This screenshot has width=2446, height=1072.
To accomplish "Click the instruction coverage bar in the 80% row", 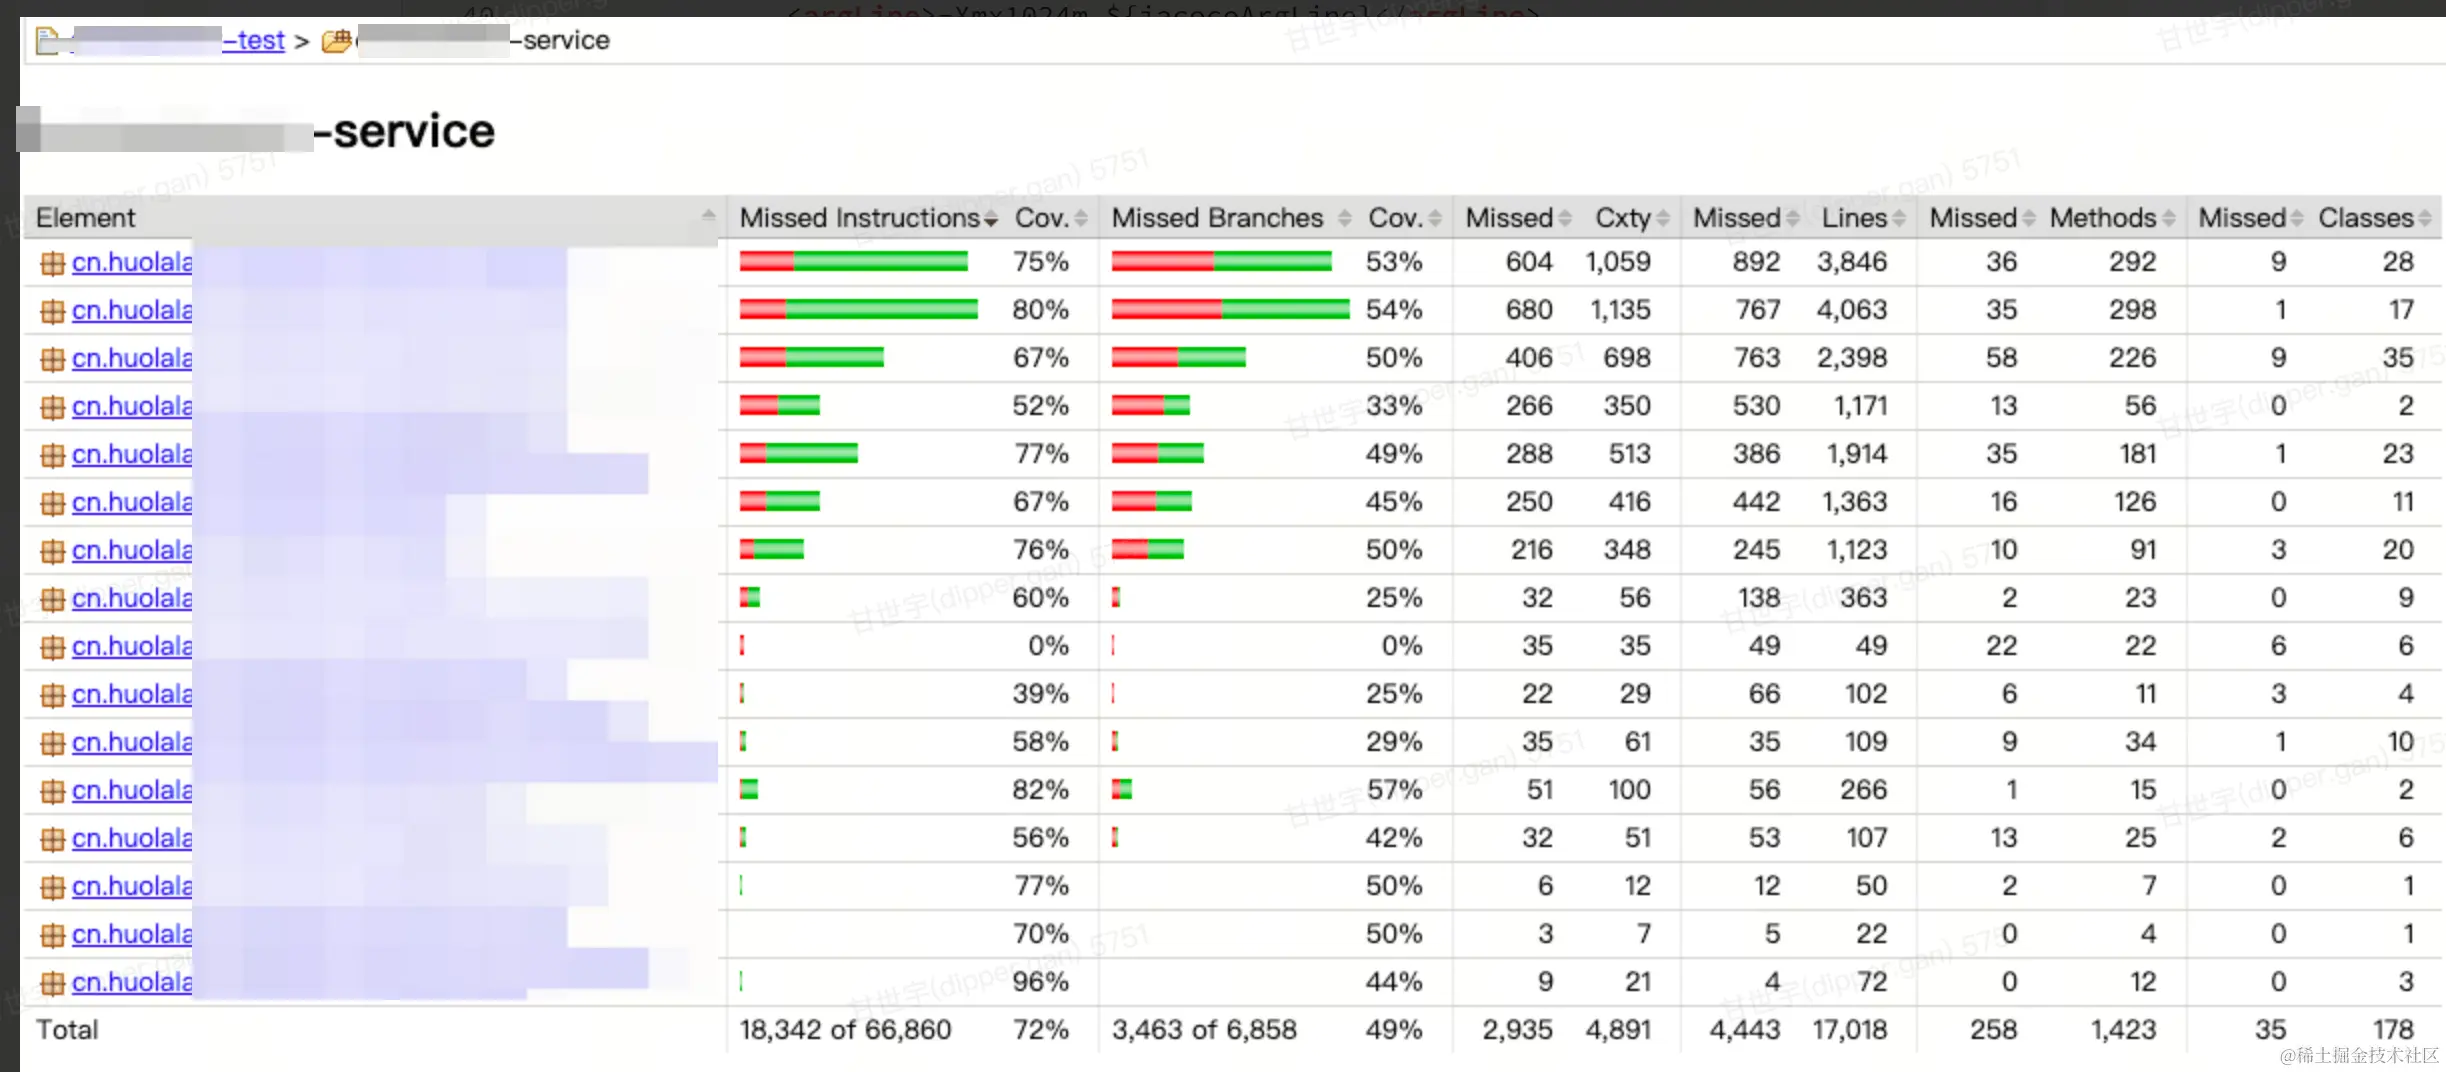I will coord(859,310).
